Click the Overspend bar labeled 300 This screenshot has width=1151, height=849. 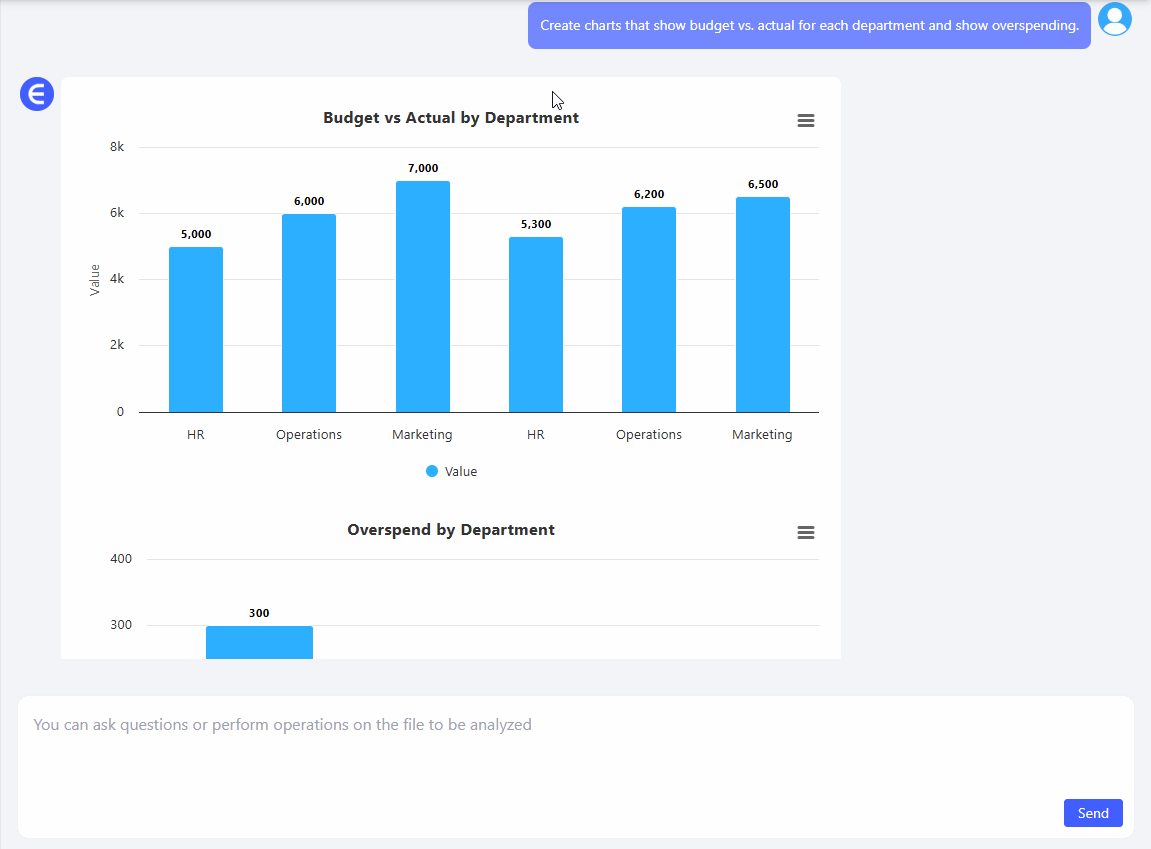(x=259, y=642)
